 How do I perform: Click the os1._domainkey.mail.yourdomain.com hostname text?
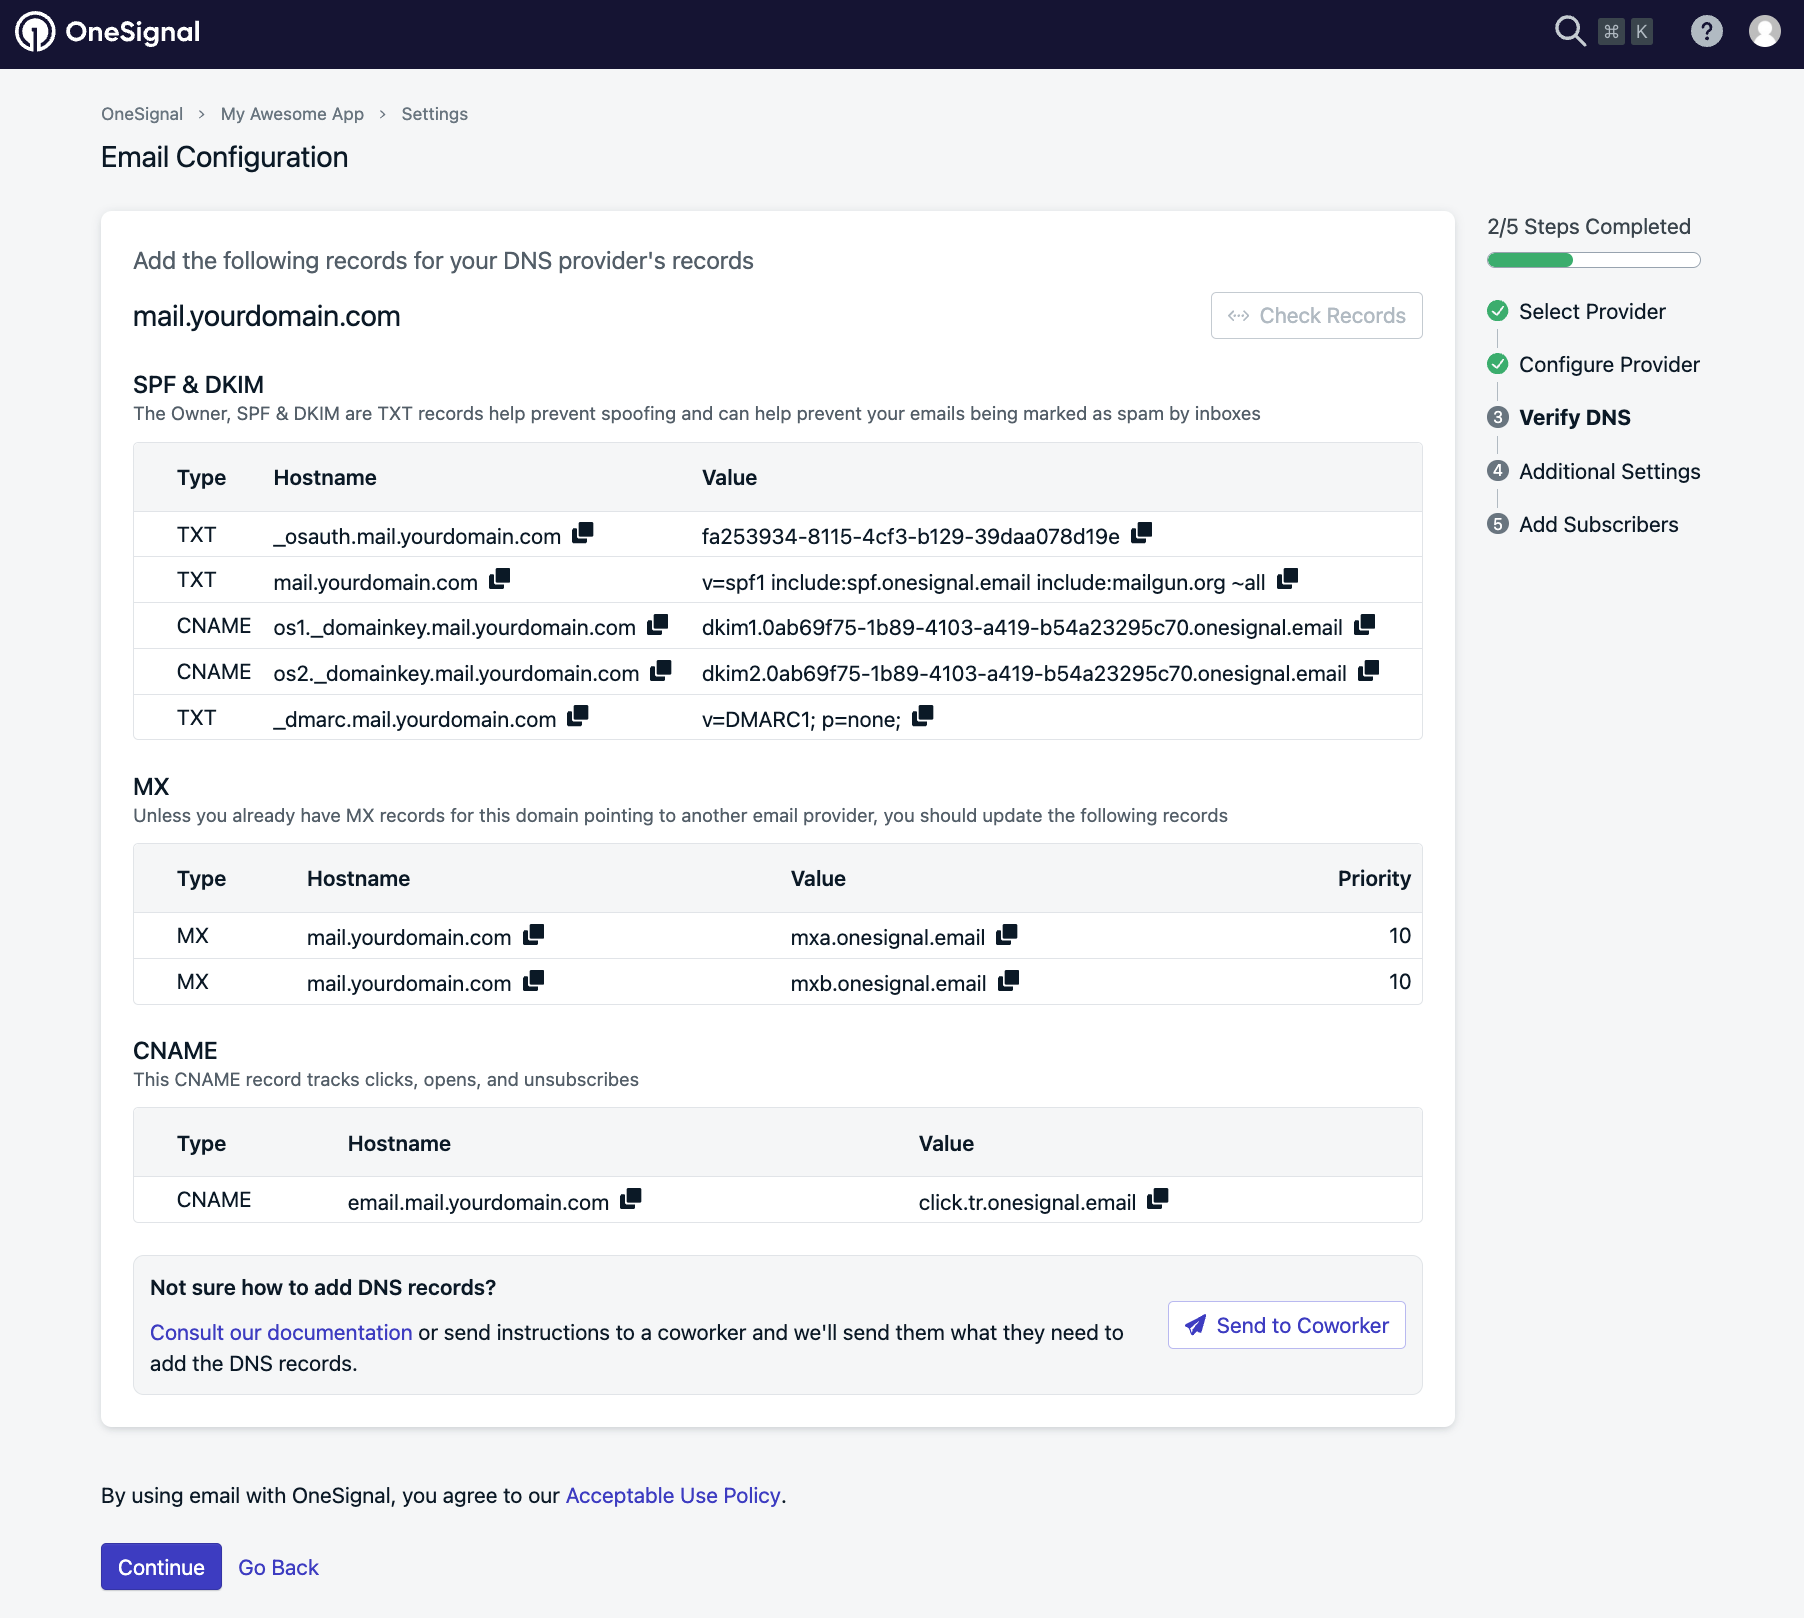click(454, 628)
